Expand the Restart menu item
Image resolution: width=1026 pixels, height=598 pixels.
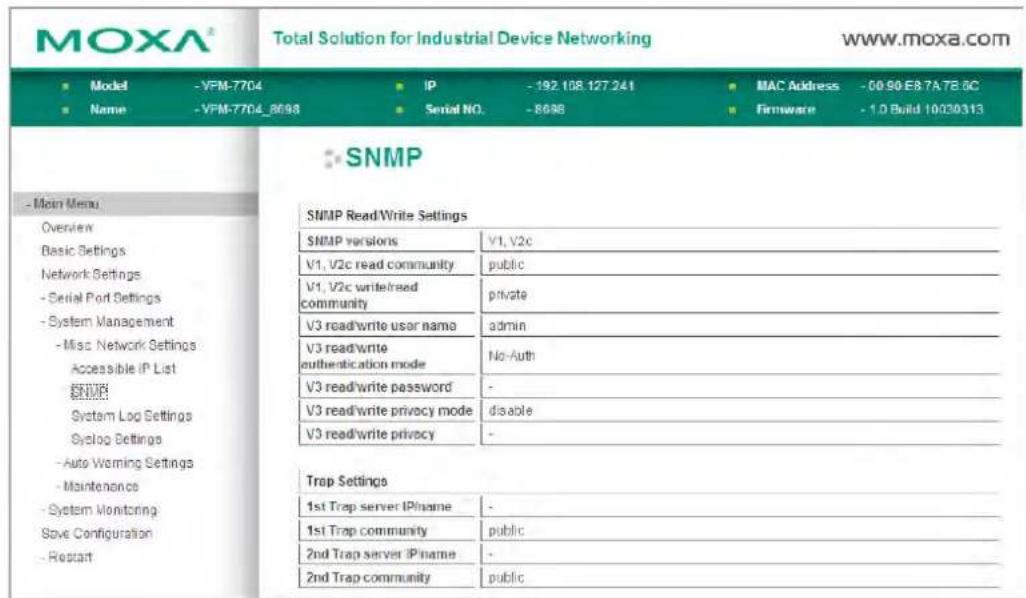click(70, 557)
